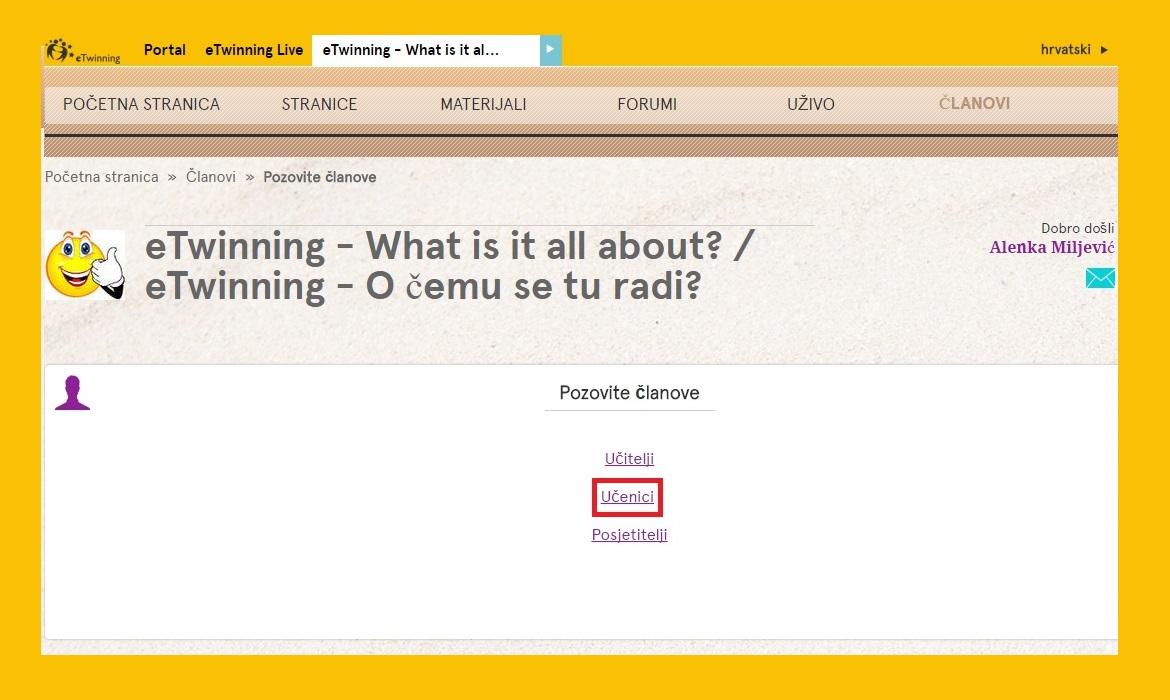Go to Početna stranica breadcrumb link
1170x700 pixels.
pos(101,177)
